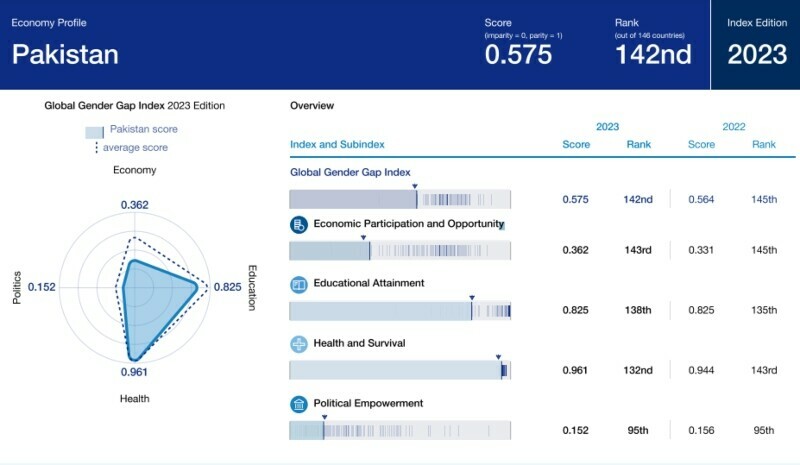Click the Educational Attainment book icon
800x465 pixels.
click(299, 284)
